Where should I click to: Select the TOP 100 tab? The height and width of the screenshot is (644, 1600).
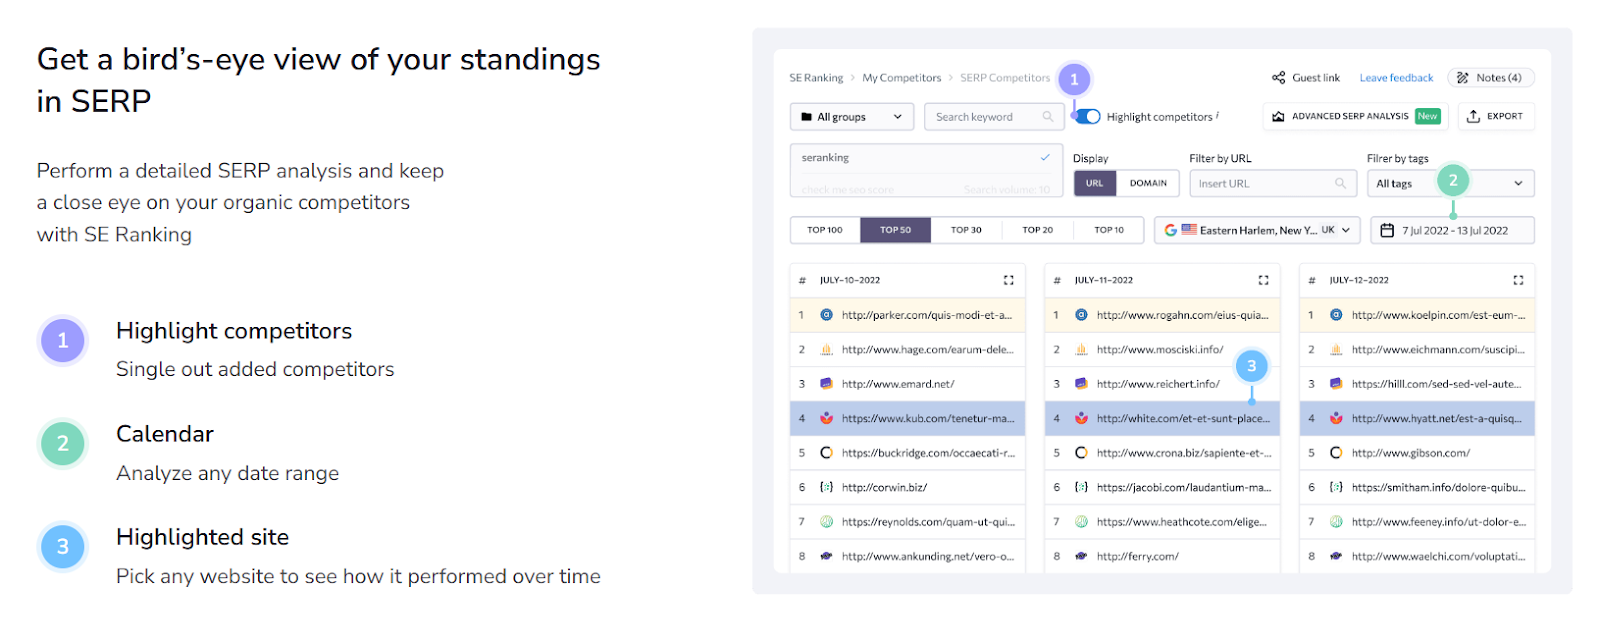825,230
